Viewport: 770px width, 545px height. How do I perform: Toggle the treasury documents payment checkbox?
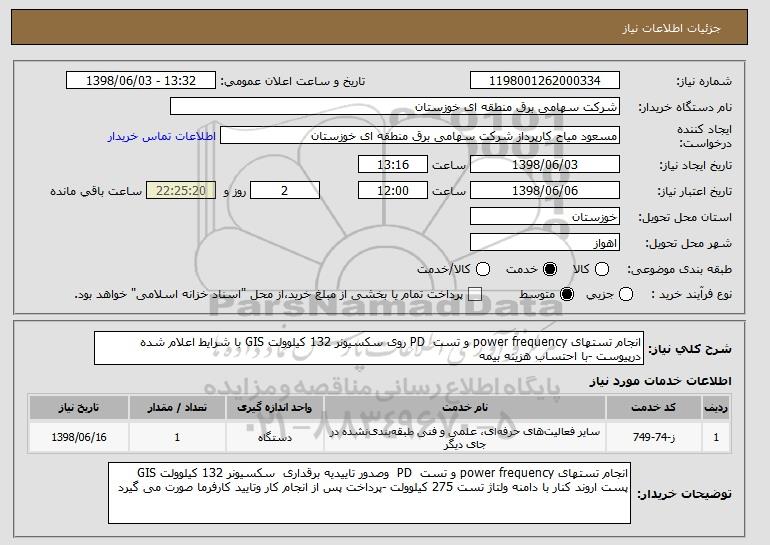click(475, 295)
